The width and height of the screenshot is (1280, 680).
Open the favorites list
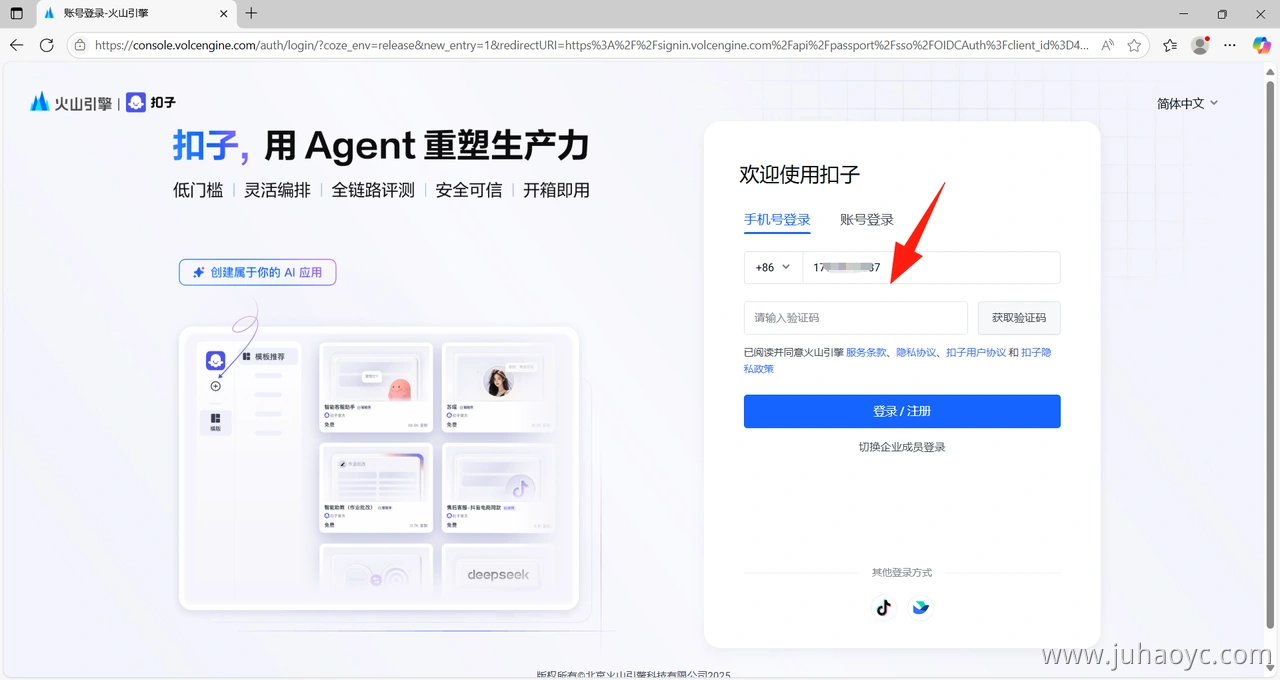[x=1170, y=45]
